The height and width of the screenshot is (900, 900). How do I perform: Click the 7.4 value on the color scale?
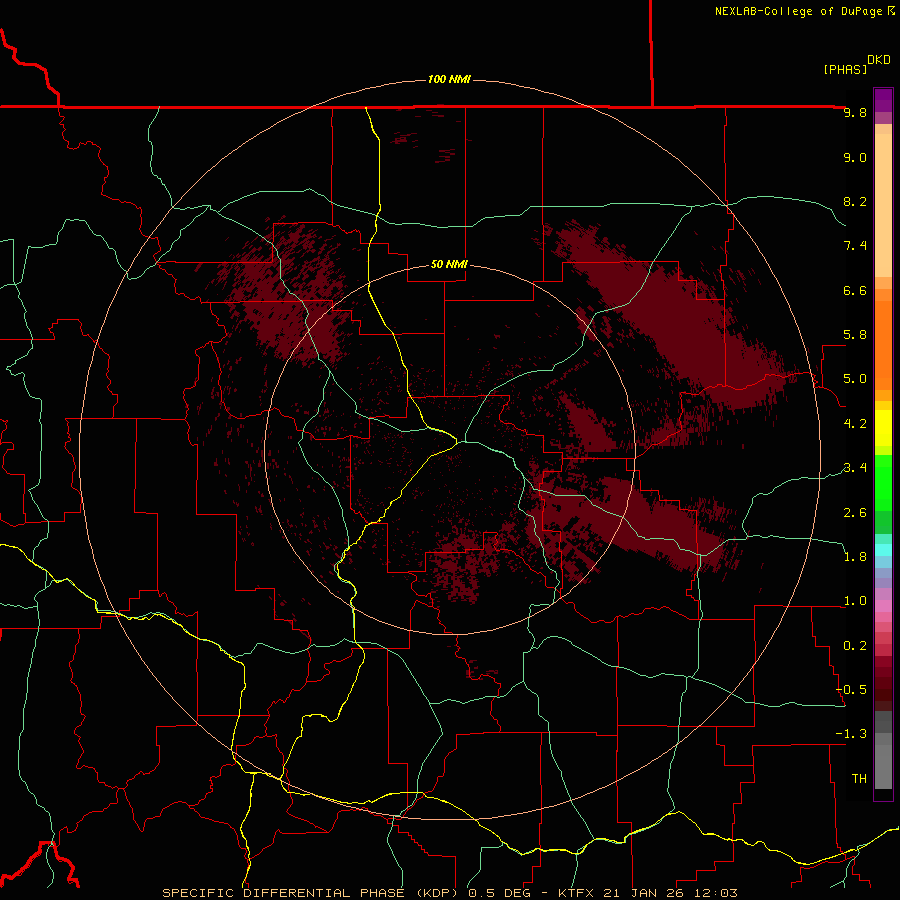click(x=855, y=246)
